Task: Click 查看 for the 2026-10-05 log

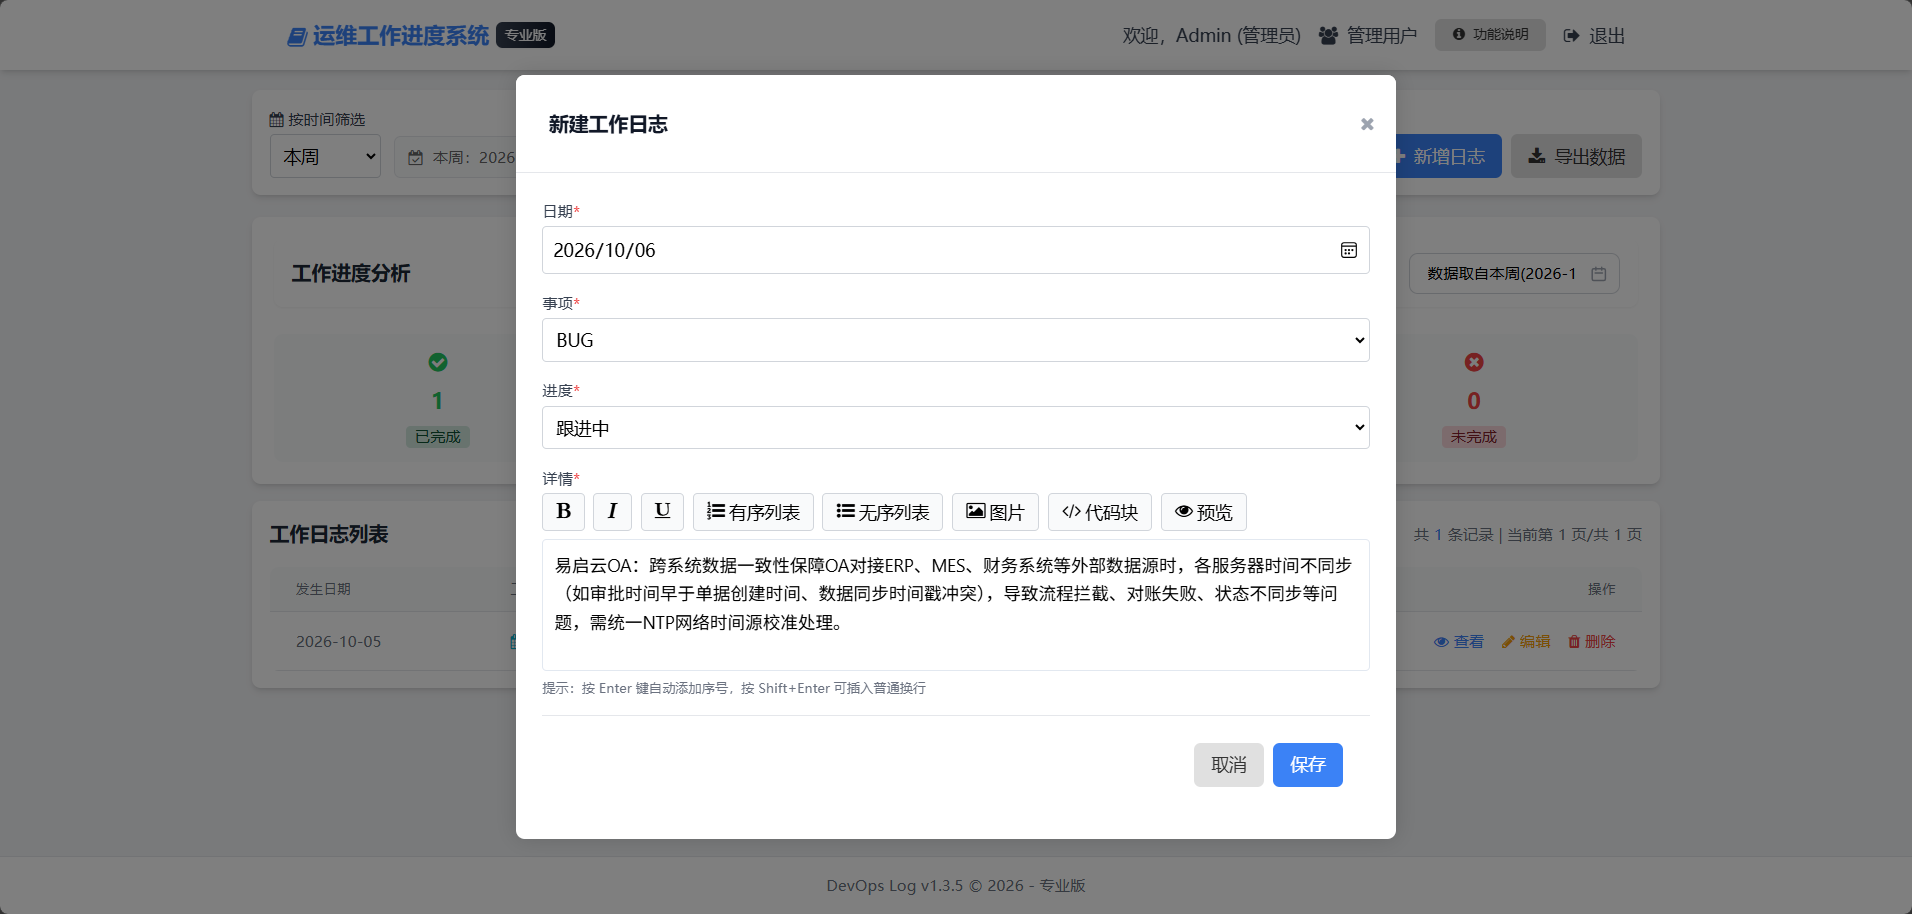Action: [1459, 642]
